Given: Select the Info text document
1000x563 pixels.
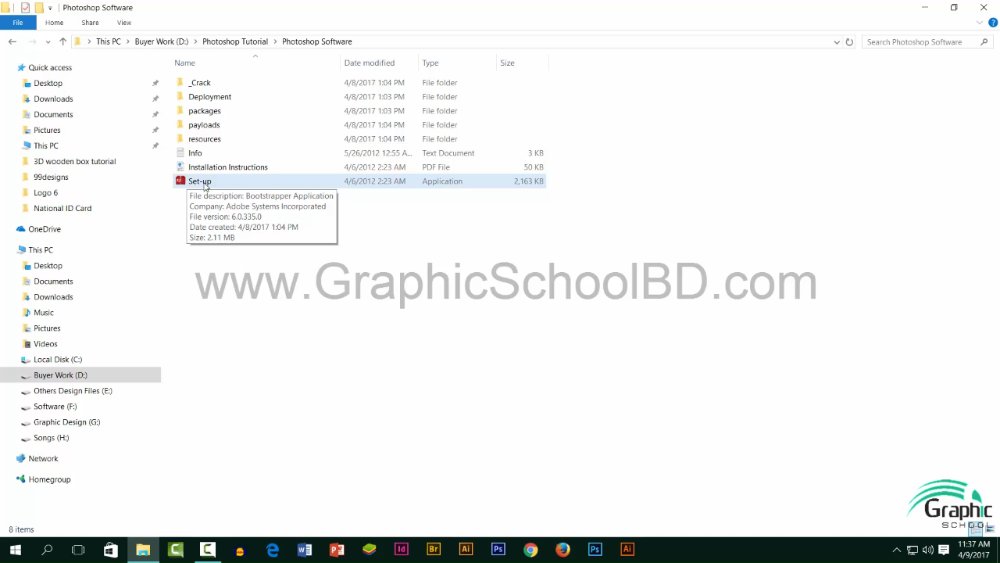Looking at the screenshot, I should point(195,153).
